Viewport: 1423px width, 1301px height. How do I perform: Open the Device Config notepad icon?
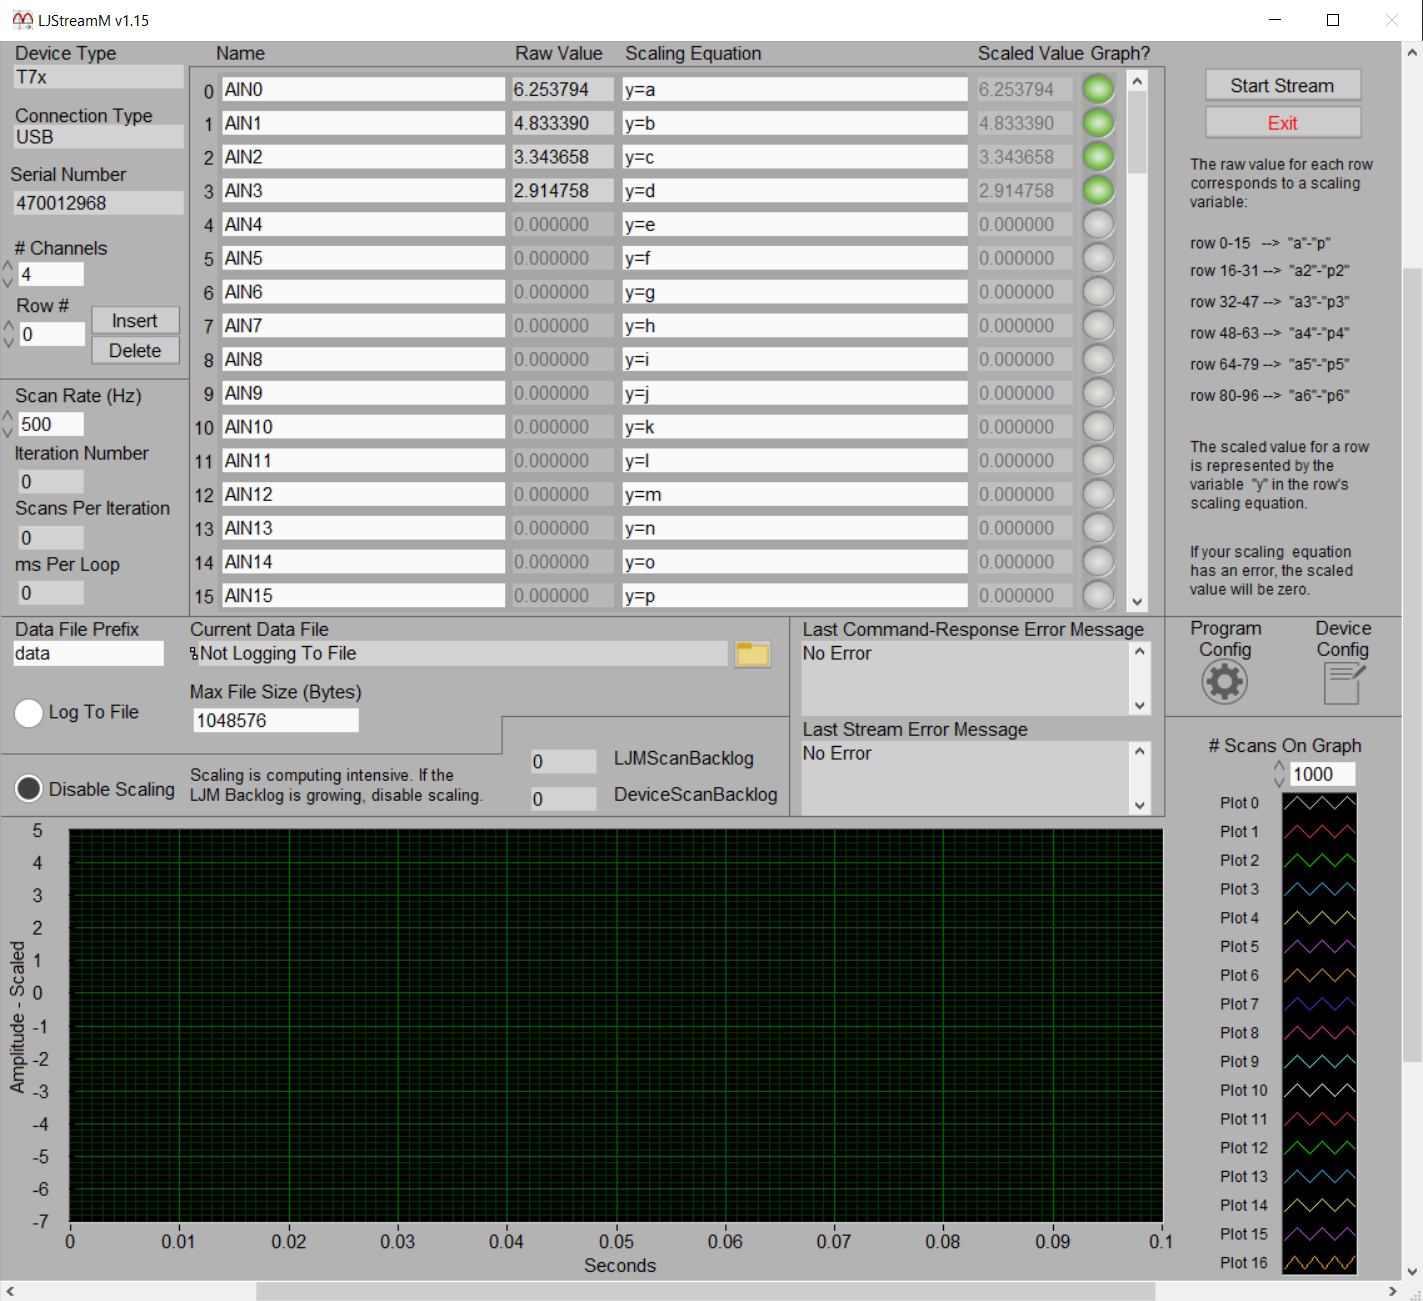click(1342, 684)
